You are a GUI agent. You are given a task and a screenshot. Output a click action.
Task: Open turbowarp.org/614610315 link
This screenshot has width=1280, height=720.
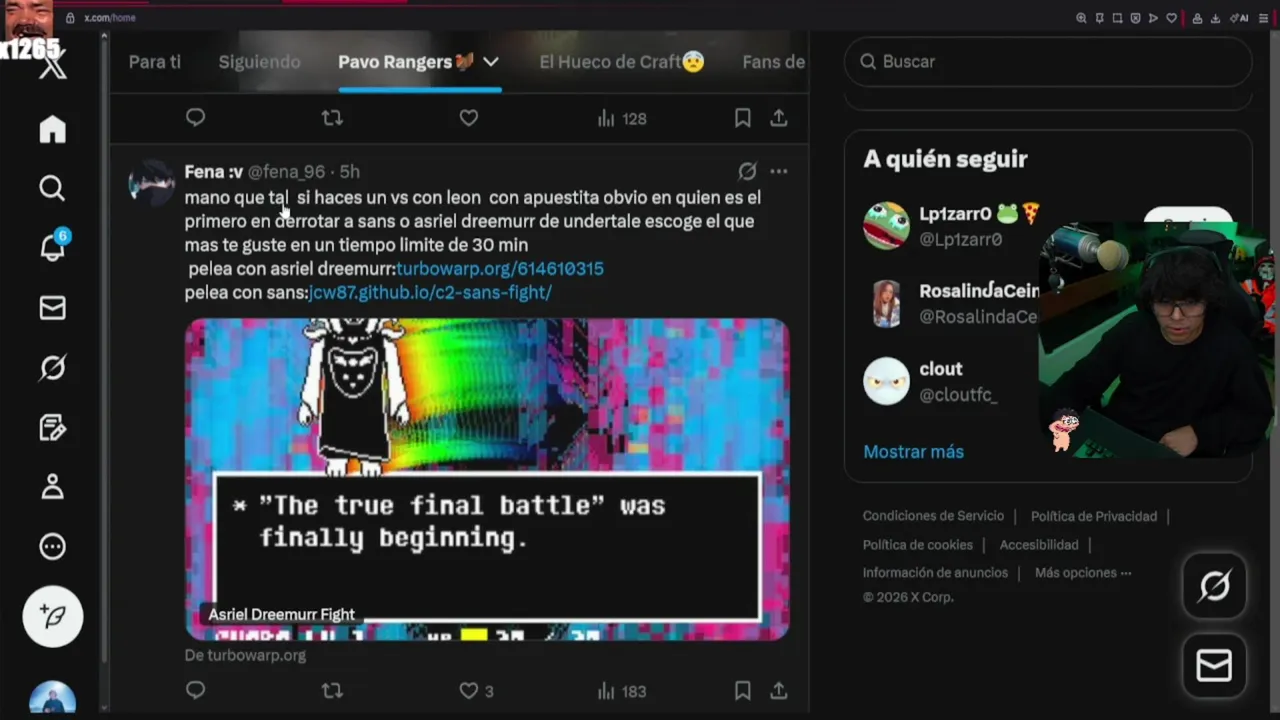500,269
